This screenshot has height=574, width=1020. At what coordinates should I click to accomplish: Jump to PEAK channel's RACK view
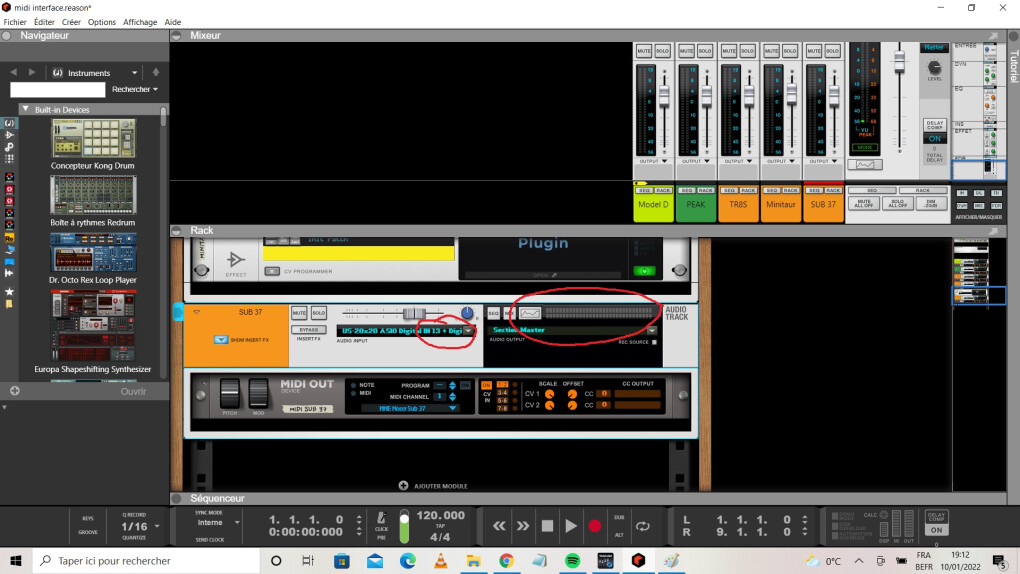coord(706,191)
